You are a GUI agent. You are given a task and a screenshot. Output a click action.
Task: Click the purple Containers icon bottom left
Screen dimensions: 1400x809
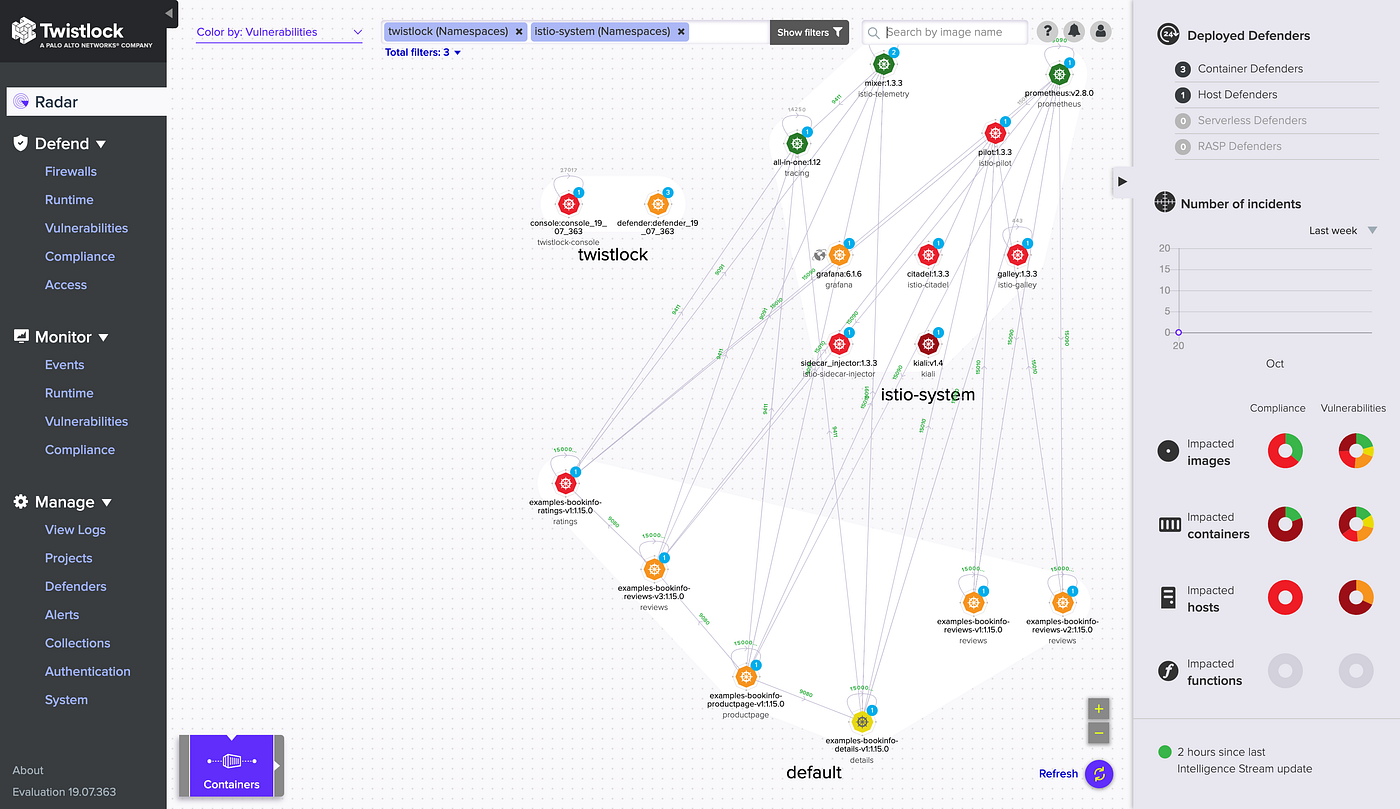pyautogui.click(x=231, y=762)
